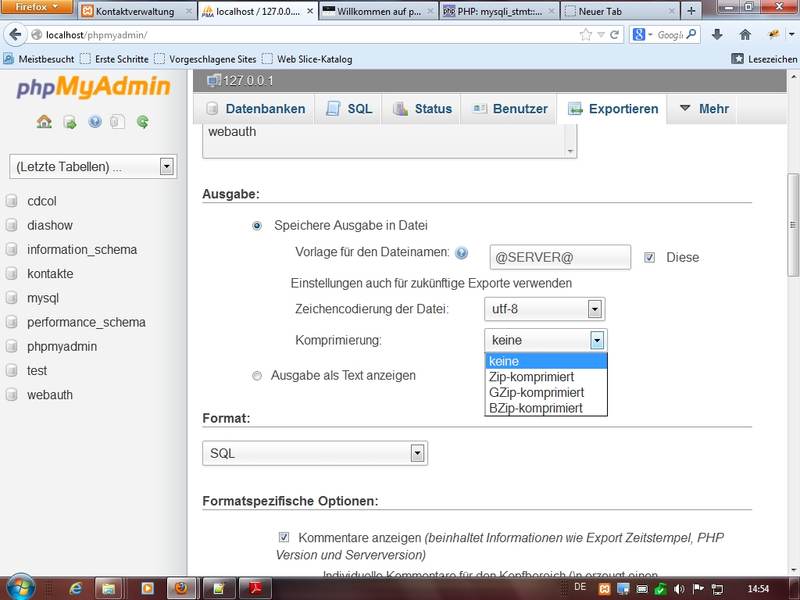Viewport: 800px width, 600px height.
Task: Select 'Ausgabe als Text anzeigen' option
Action: [x=257, y=376]
